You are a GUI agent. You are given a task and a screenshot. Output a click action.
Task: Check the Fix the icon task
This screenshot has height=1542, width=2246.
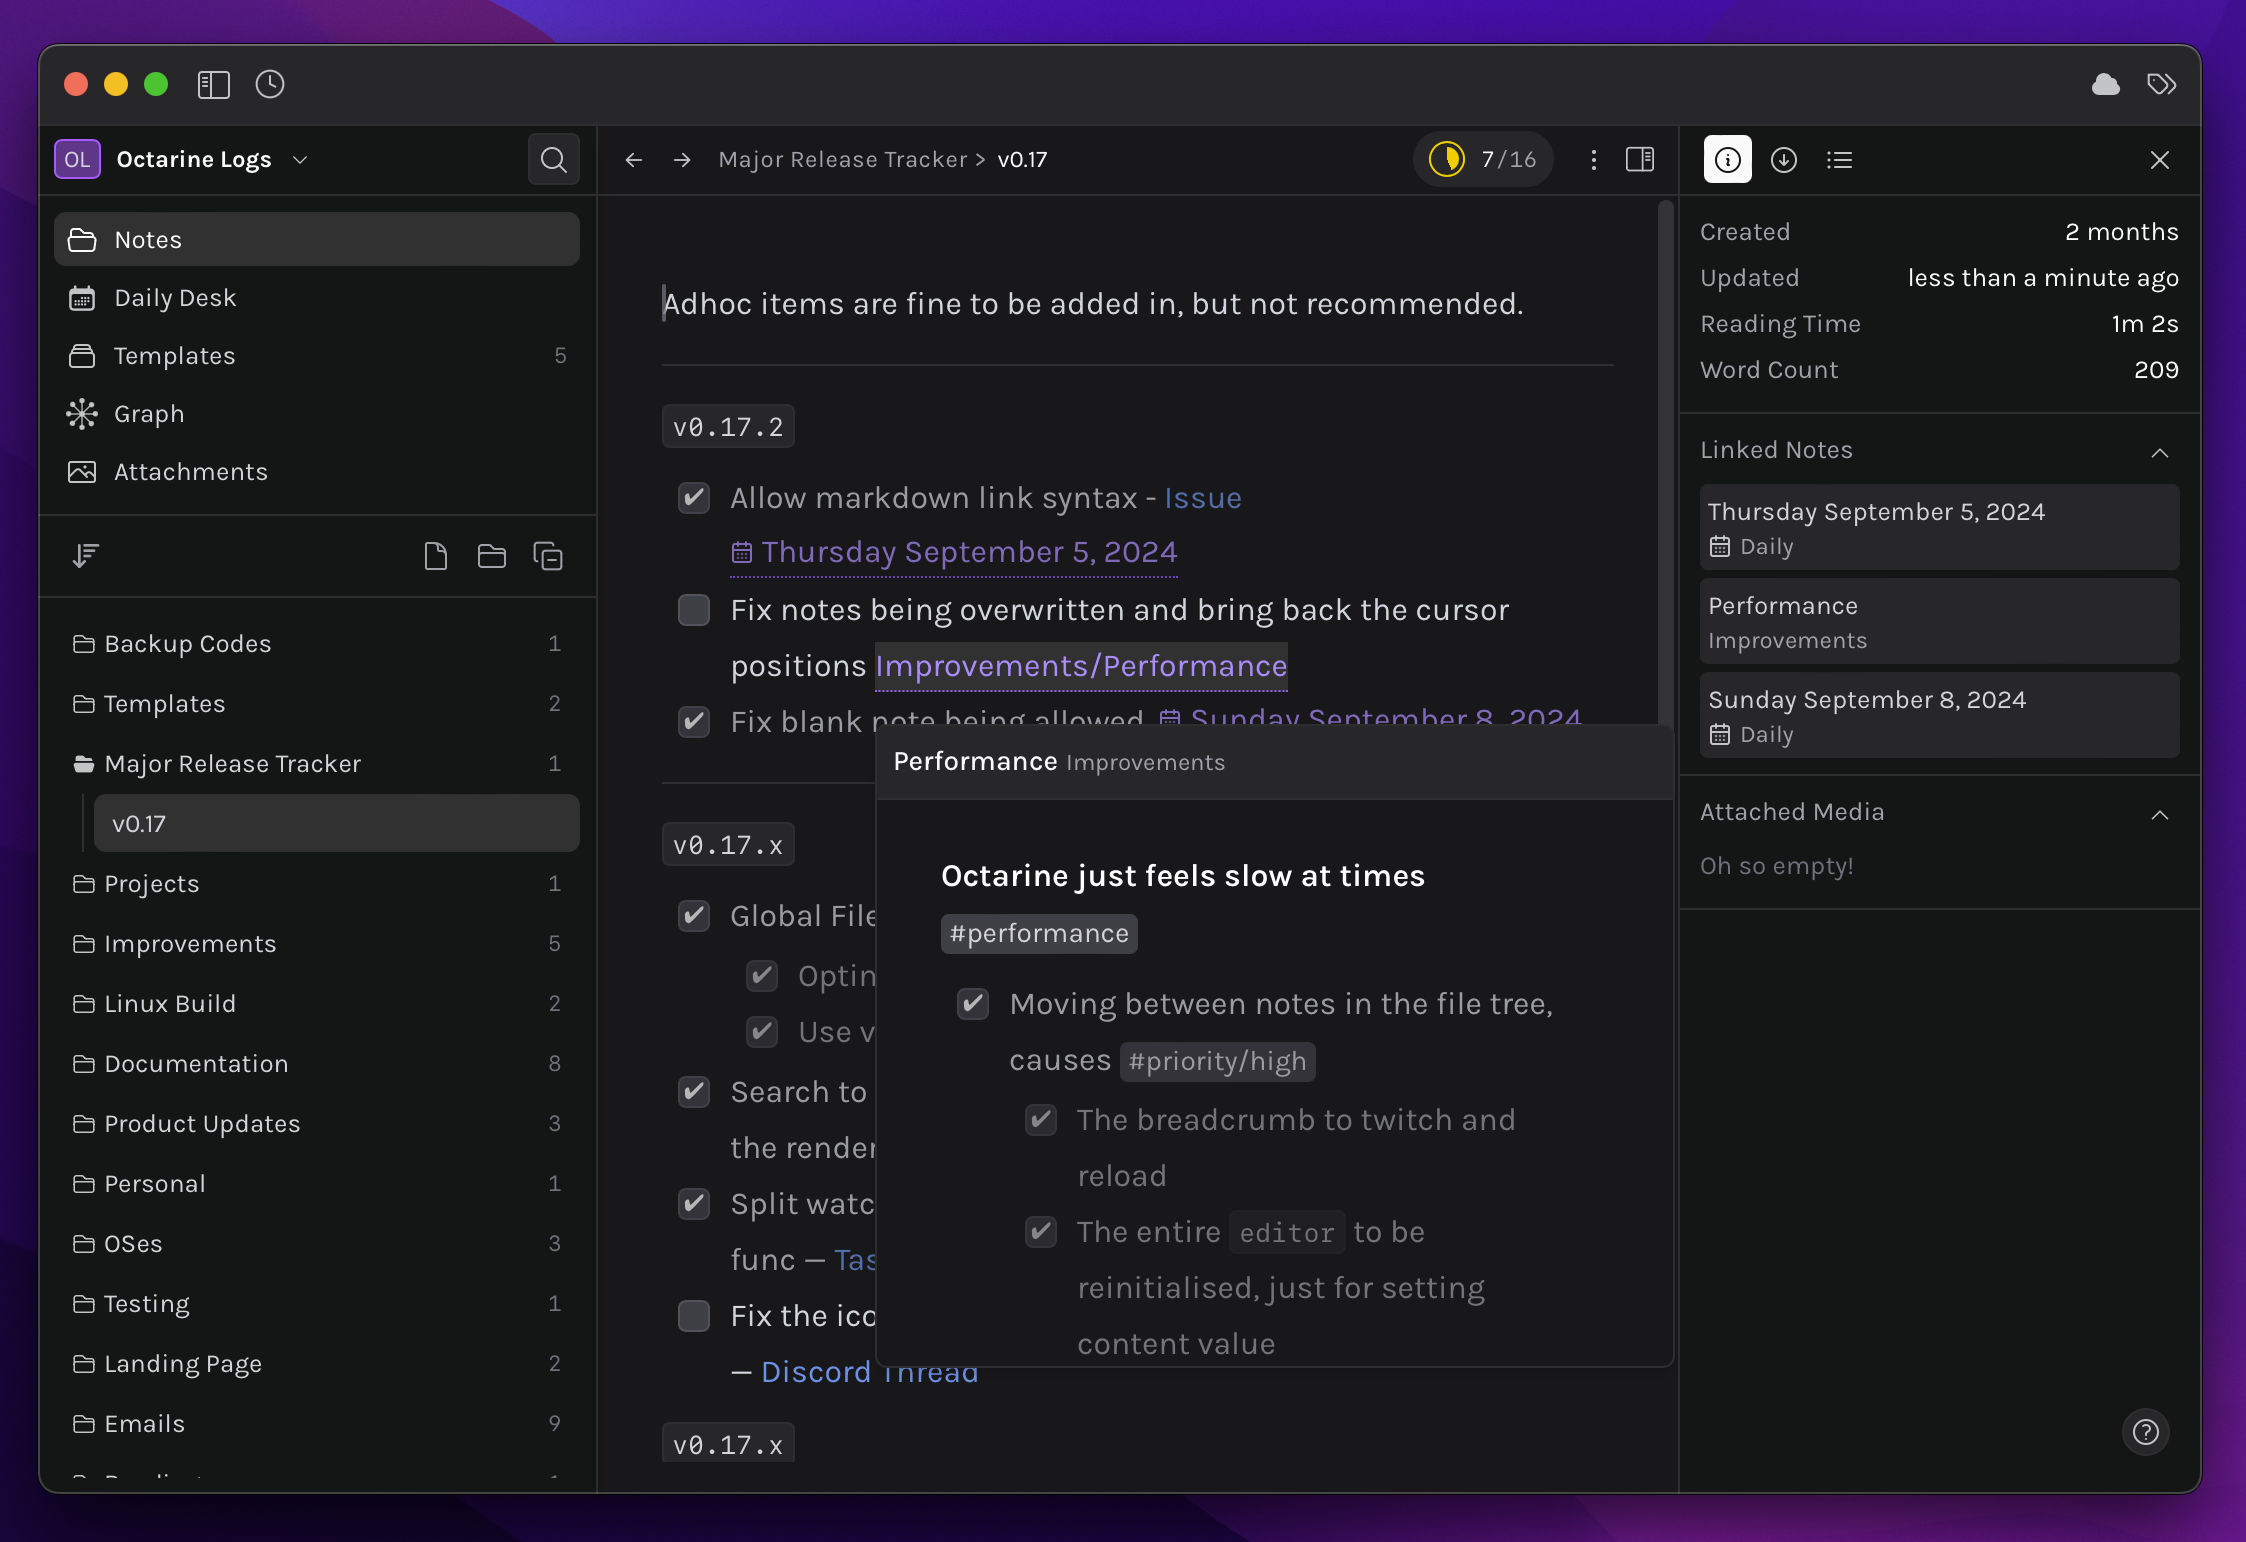[694, 1316]
